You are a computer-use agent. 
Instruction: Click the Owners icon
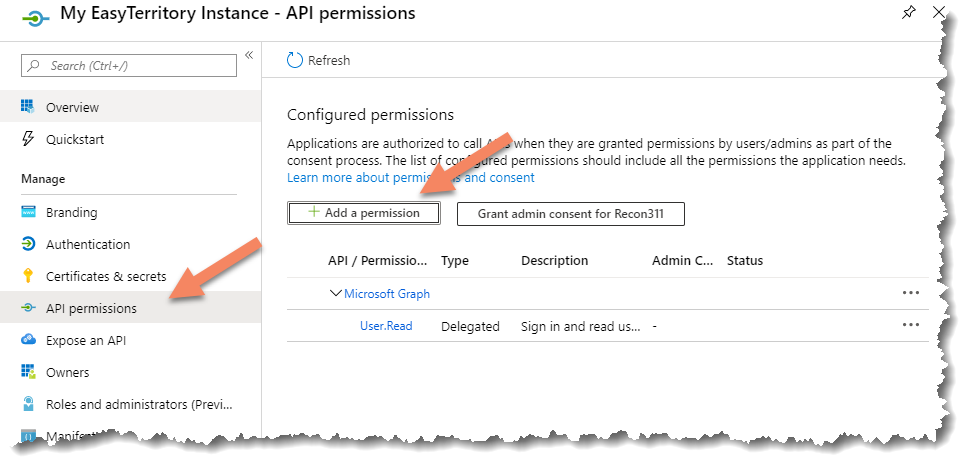click(x=28, y=372)
